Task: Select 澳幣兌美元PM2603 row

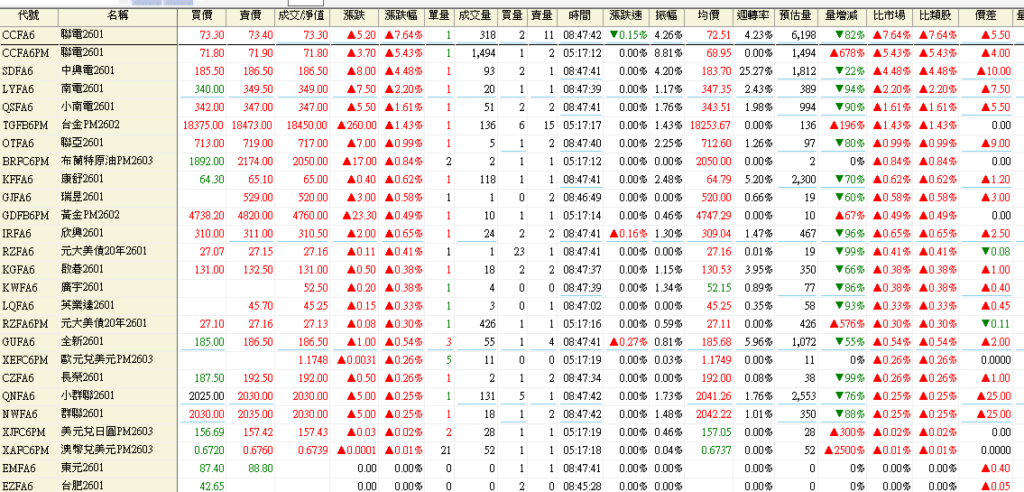Action: coord(106,448)
